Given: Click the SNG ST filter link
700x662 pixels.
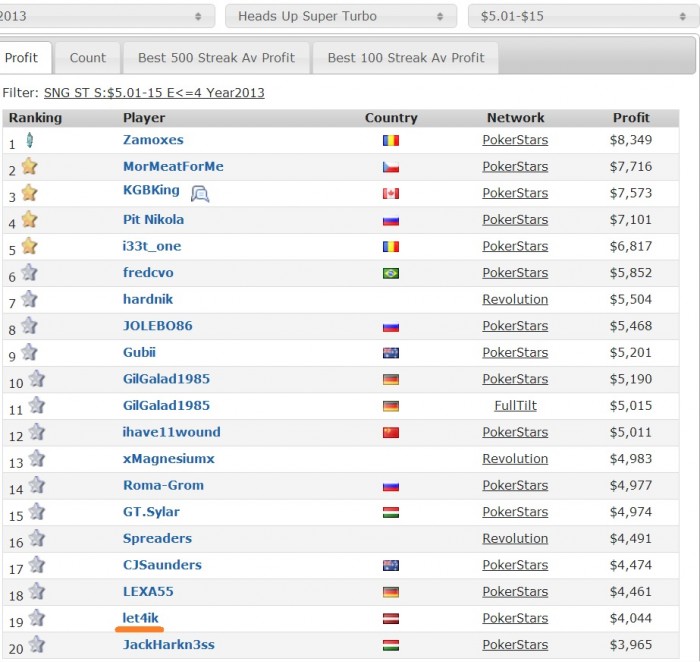Looking at the screenshot, I should pyautogui.click(x=154, y=93).
